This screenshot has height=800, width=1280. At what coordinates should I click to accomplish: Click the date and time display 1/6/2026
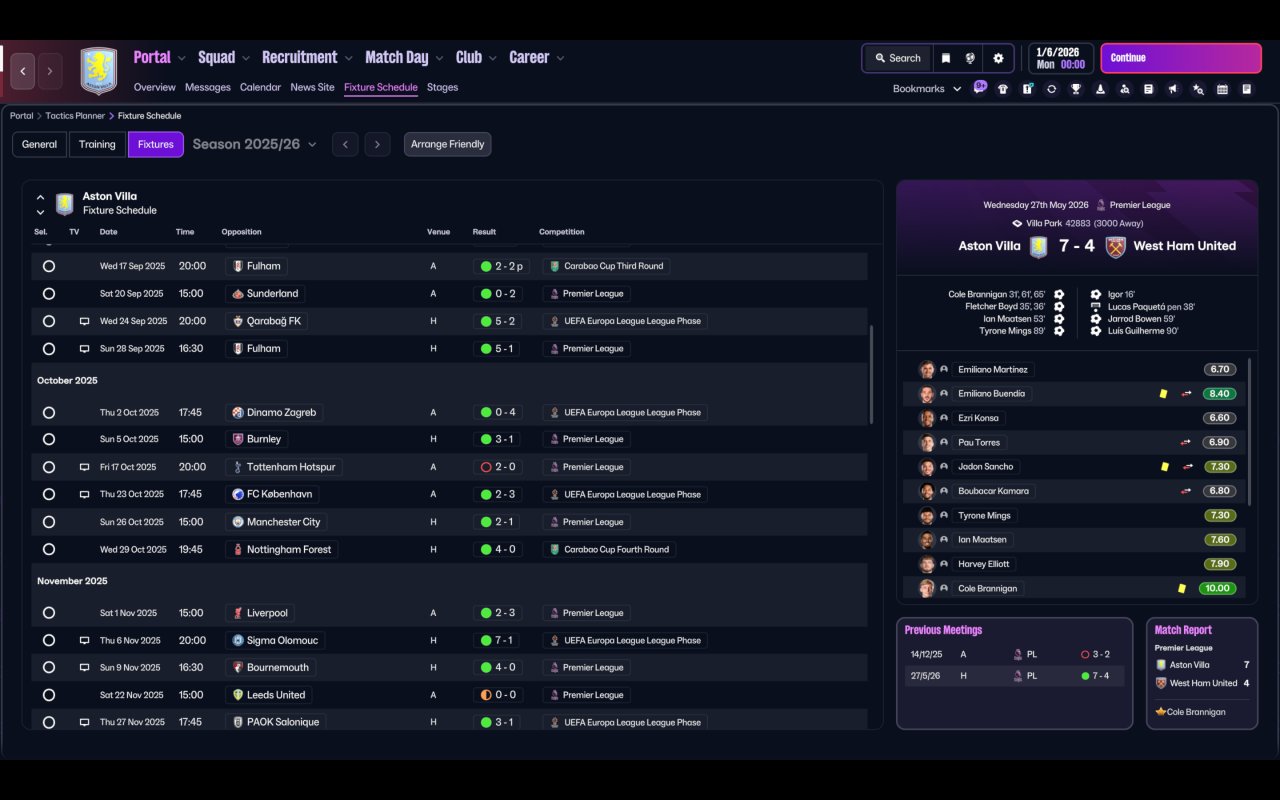(x=1061, y=58)
